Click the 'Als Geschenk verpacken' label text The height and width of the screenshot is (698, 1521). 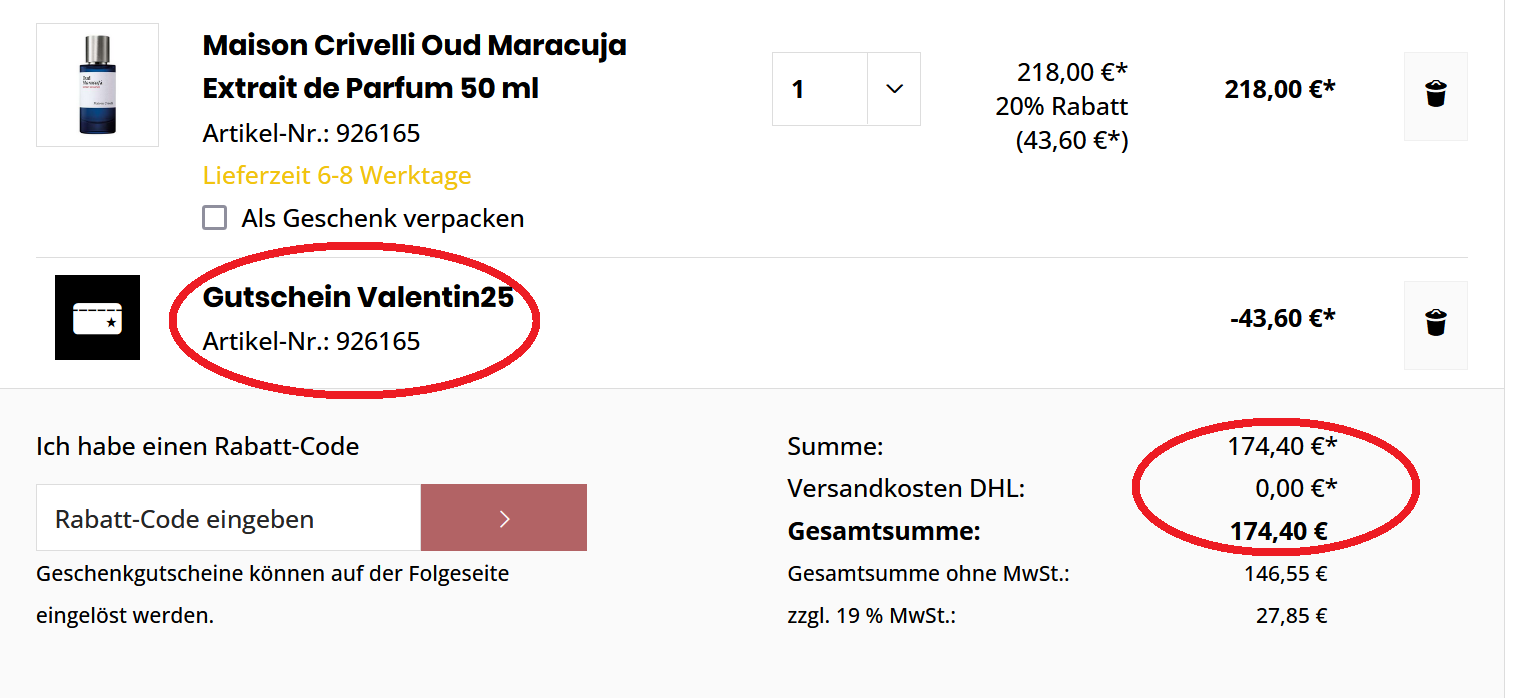pos(382,218)
